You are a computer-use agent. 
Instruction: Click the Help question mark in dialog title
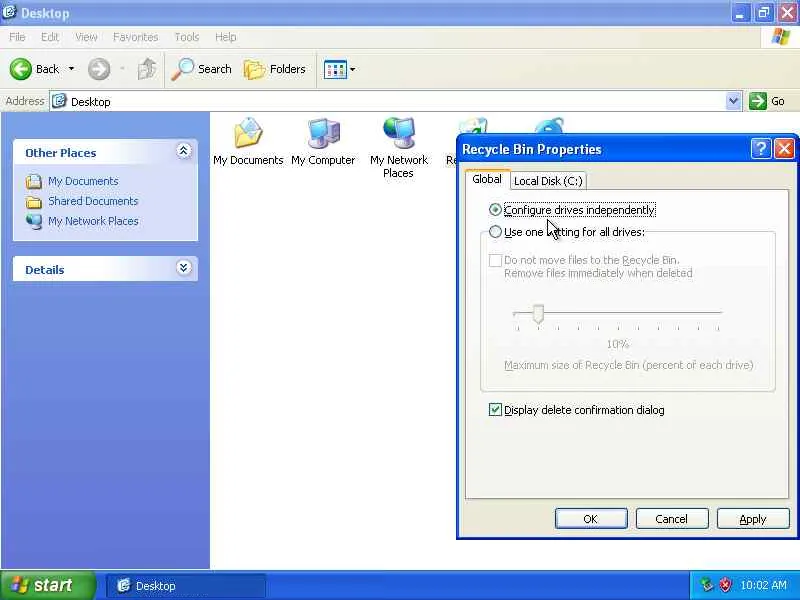(760, 149)
